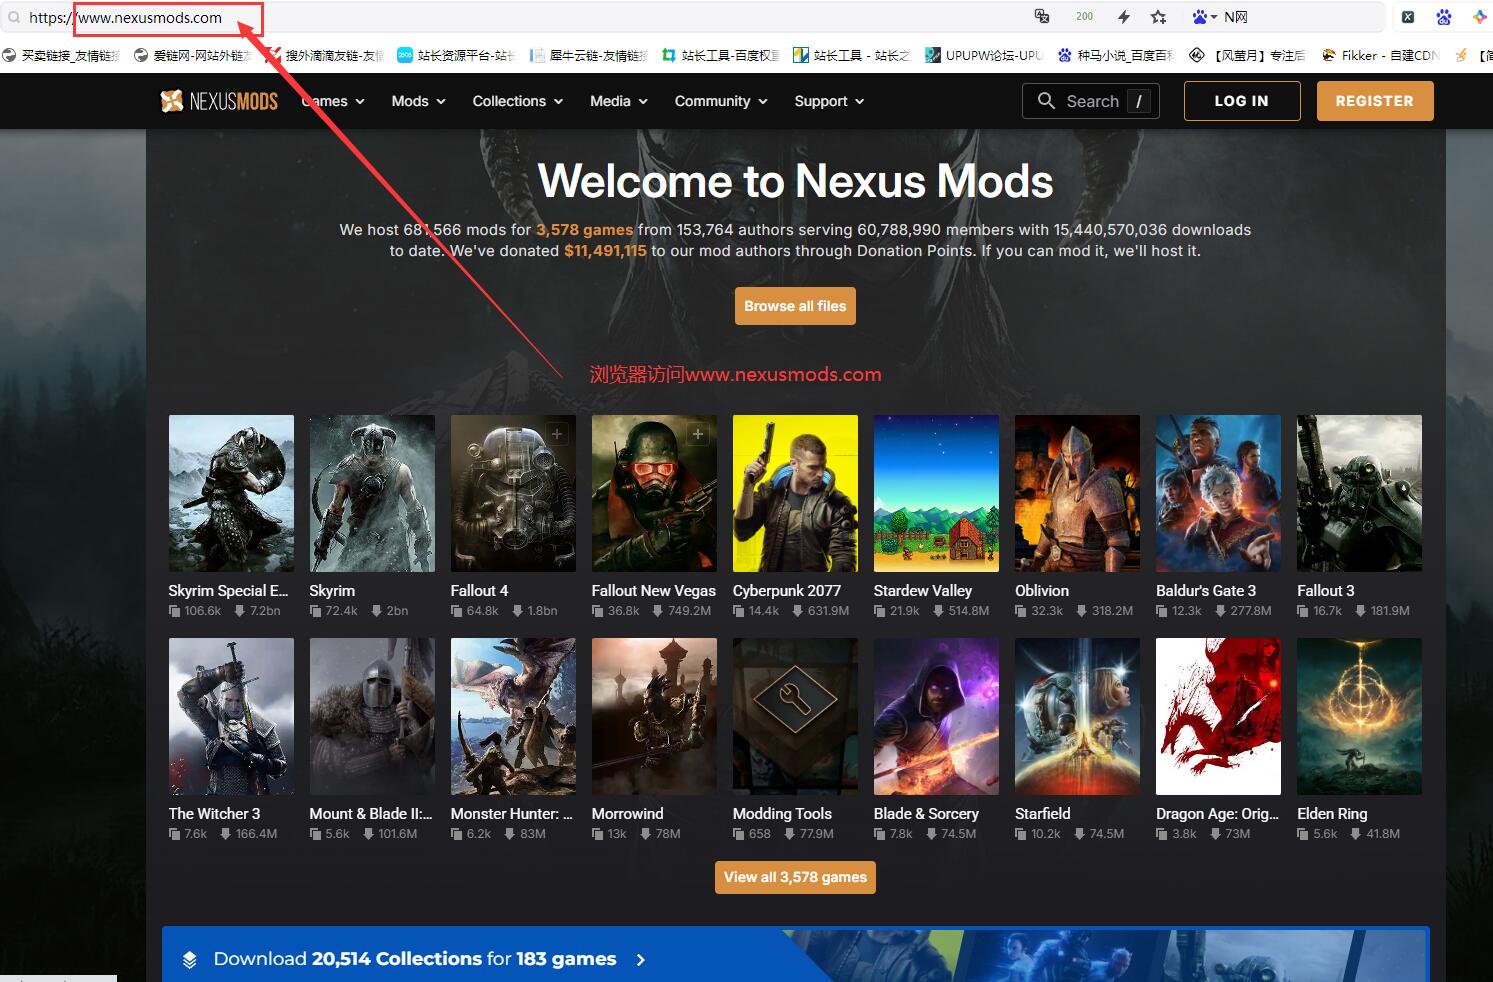Open the Dragon Age: Origins cover image
1493x982 pixels.
pos(1218,716)
